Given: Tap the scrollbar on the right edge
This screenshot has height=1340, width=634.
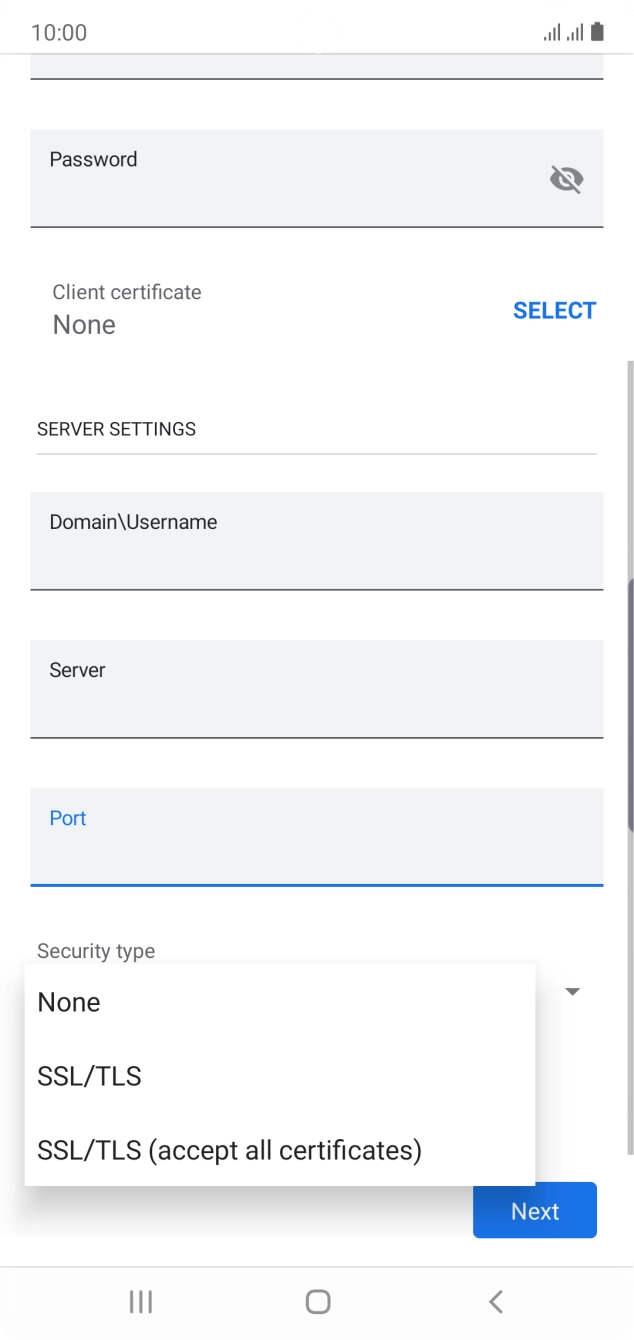Looking at the screenshot, I should tap(629, 700).
